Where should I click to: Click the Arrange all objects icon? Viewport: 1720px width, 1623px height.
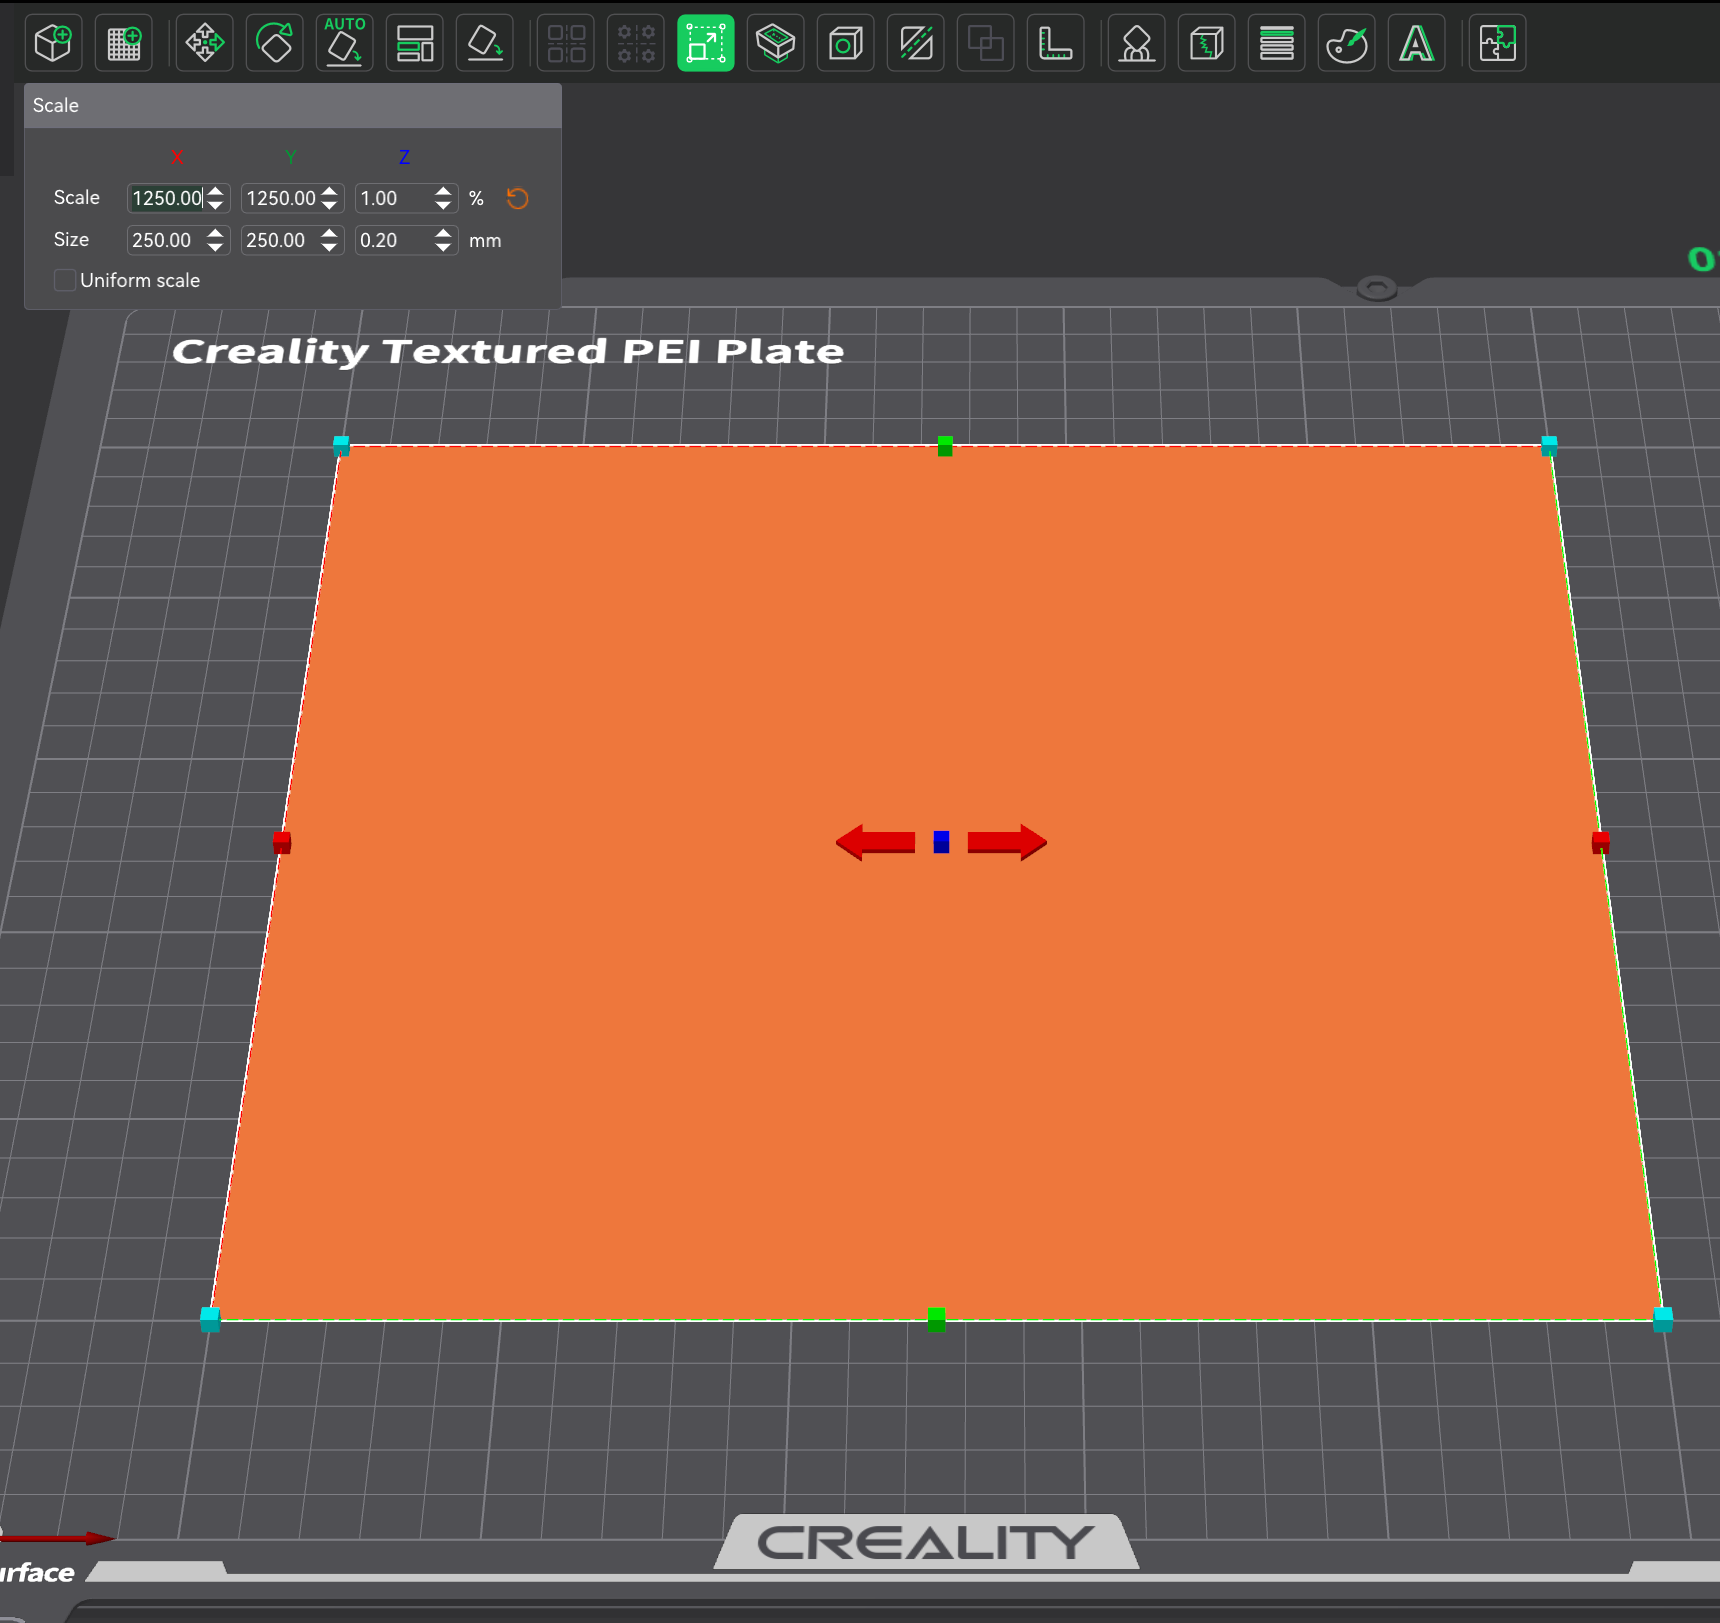tap(415, 43)
